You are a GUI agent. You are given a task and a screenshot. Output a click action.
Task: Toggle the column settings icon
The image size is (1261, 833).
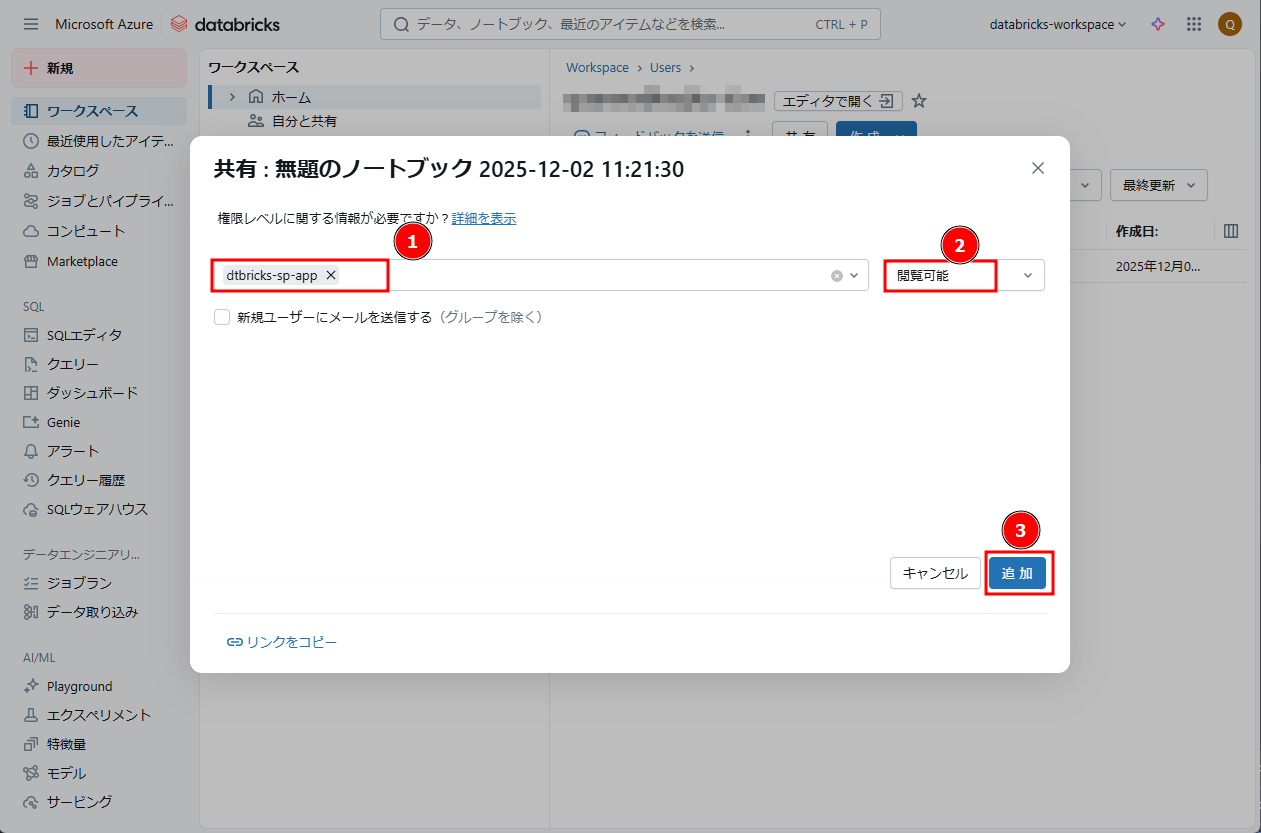pos(1231,231)
